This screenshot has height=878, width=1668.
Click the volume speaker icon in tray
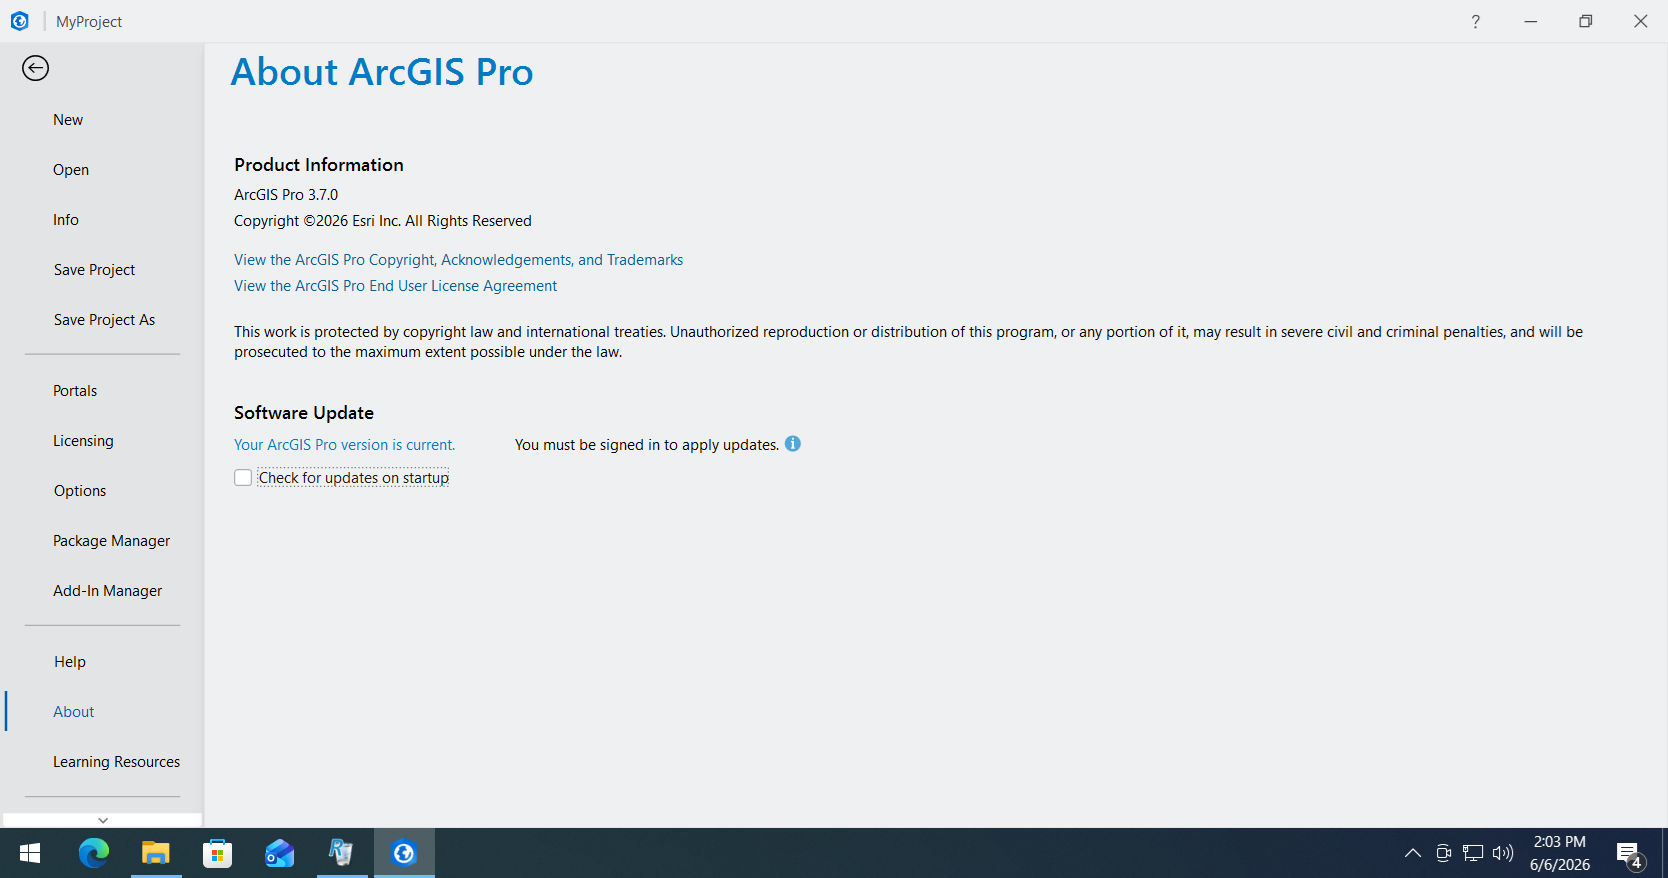tap(1503, 853)
